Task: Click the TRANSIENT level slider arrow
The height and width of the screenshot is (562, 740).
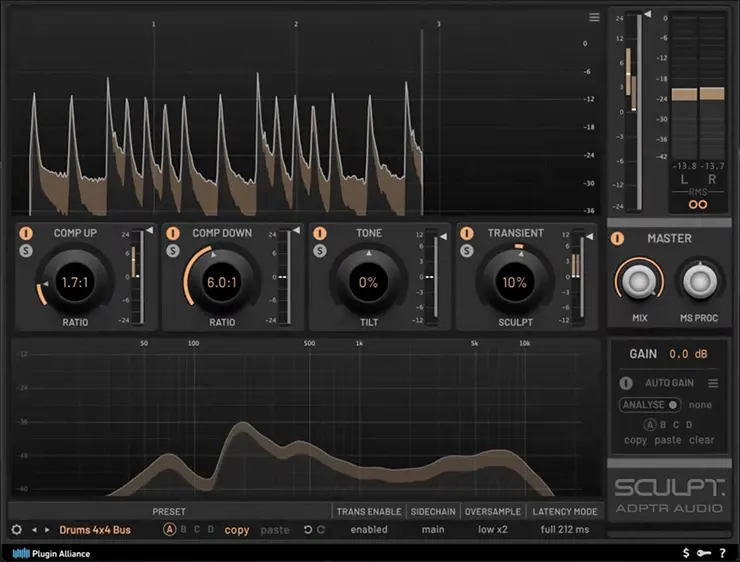Action: [590, 236]
